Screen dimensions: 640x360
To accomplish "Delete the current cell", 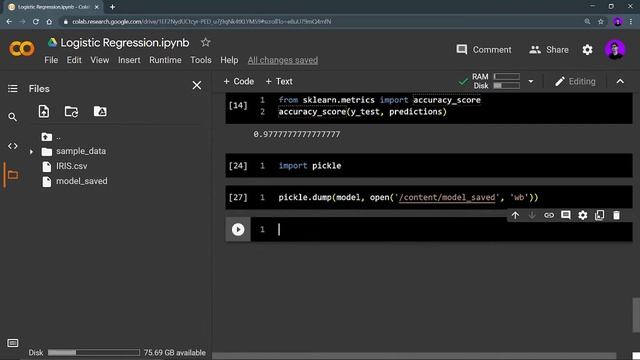I will [x=616, y=215].
